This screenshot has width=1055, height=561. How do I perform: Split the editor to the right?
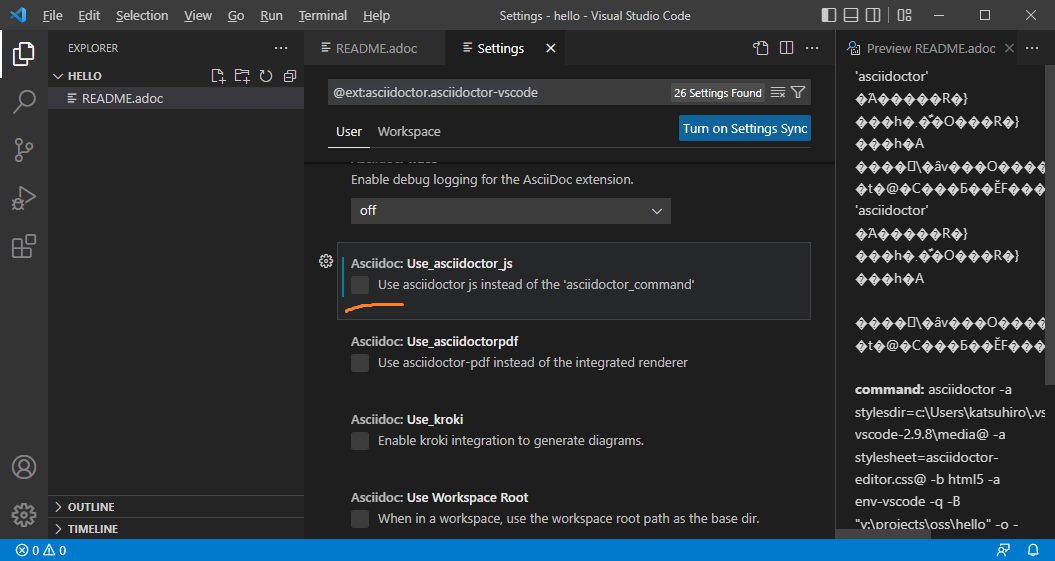click(x=786, y=48)
